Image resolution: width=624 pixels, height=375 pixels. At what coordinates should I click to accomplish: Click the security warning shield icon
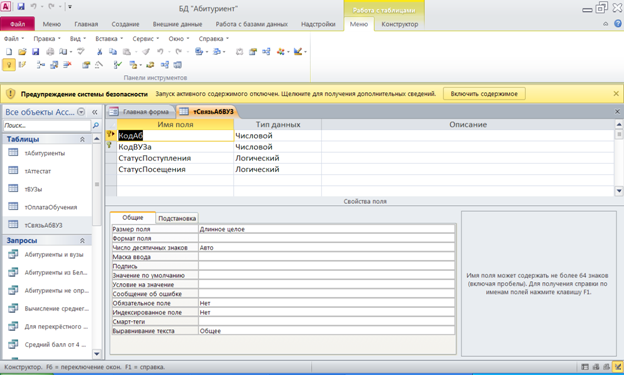tap(11, 94)
